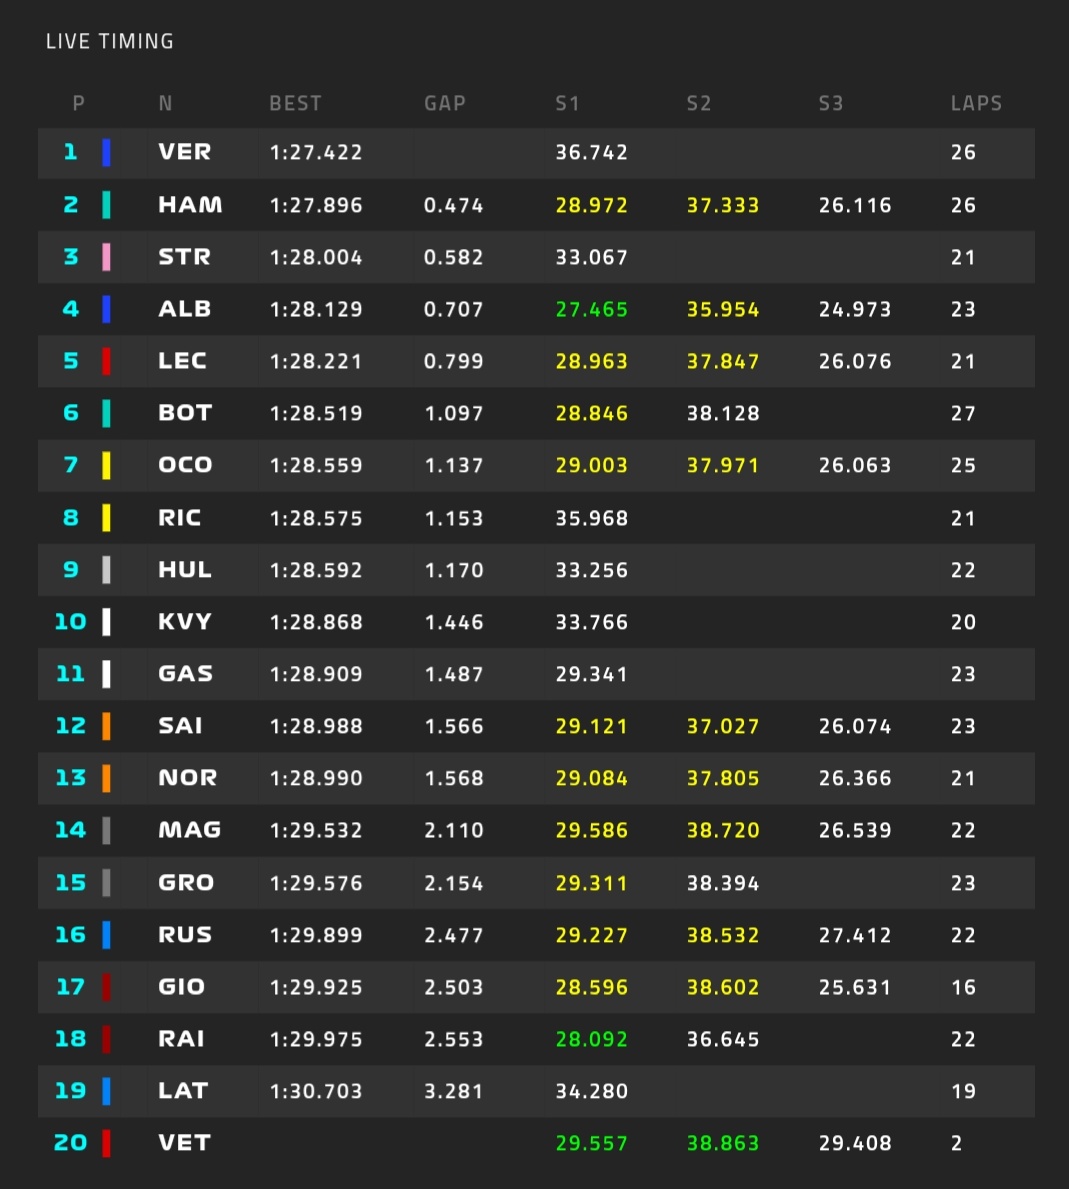Select driver RAI row name
Screen dimensions: 1069x1189
(x=181, y=1038)
